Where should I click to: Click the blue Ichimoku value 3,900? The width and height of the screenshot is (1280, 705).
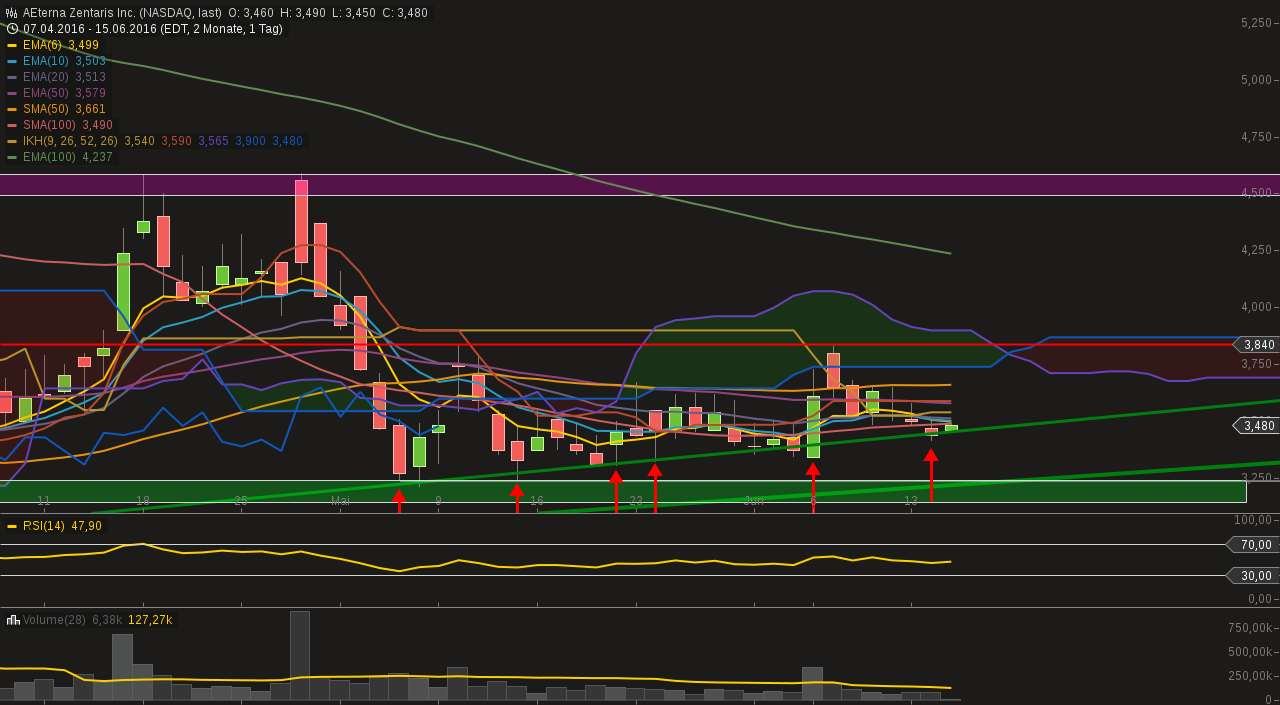[251, 141]
